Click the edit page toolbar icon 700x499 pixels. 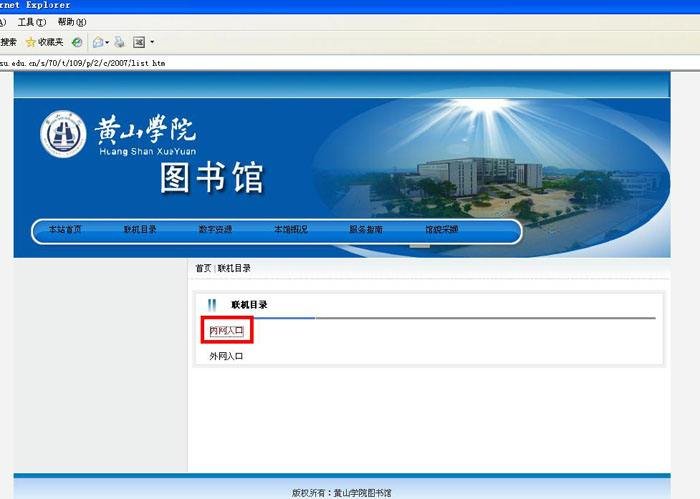(139, 42)
